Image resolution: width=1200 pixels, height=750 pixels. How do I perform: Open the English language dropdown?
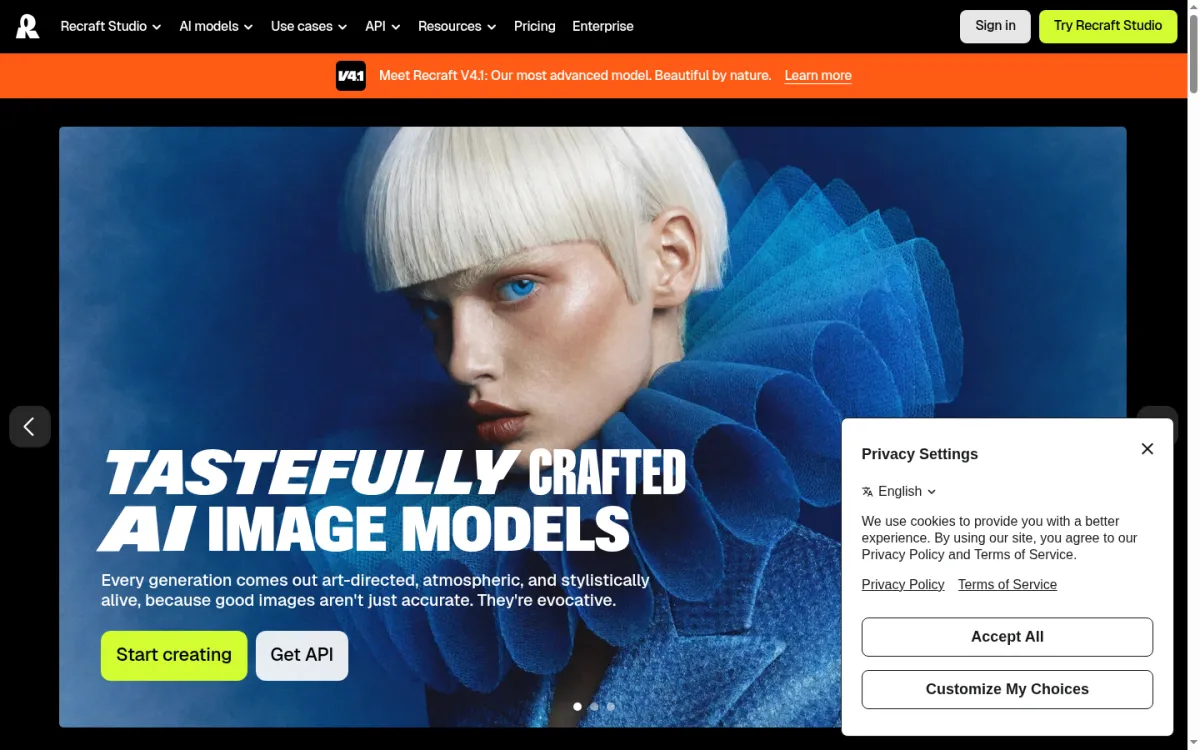point(899,492)
